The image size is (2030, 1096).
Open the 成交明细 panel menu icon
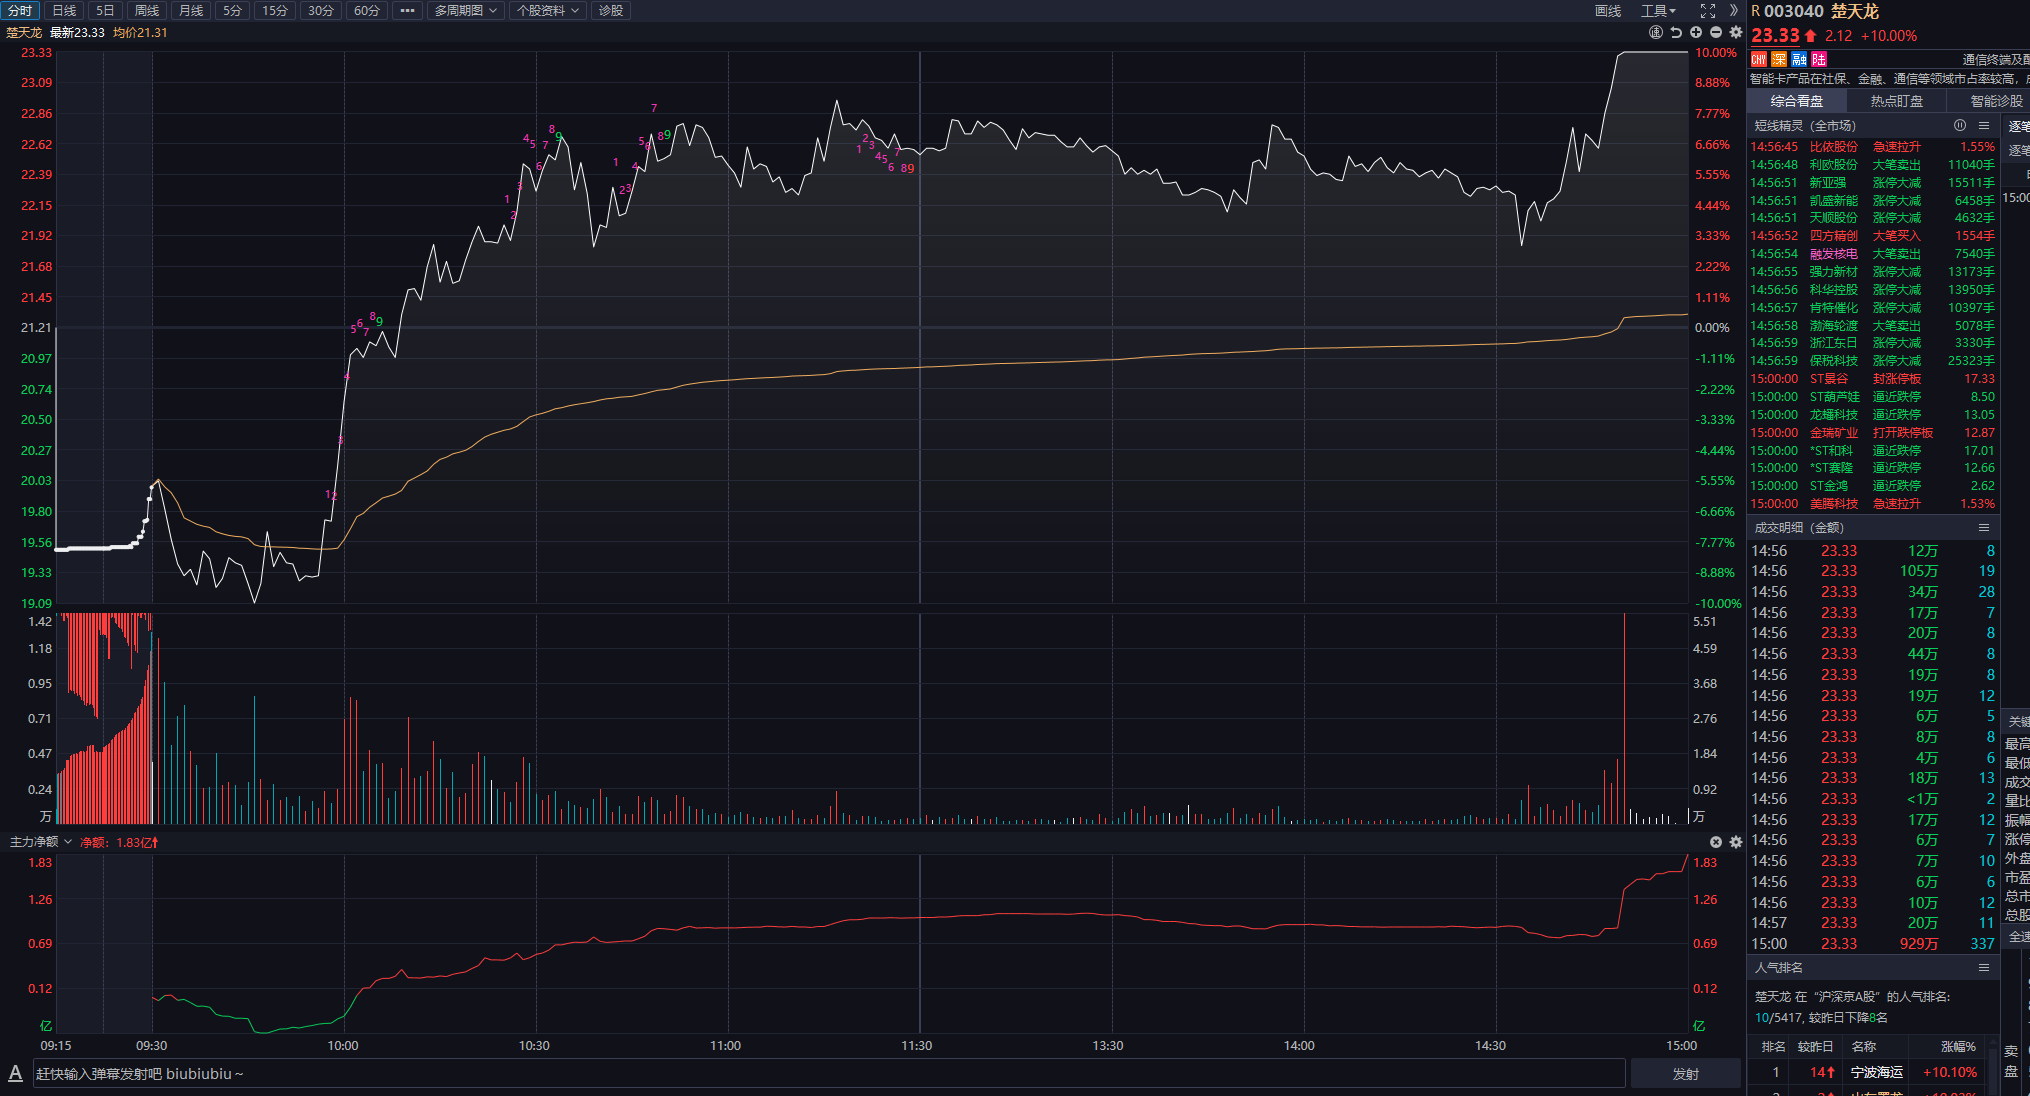[x=1984, y=528]
